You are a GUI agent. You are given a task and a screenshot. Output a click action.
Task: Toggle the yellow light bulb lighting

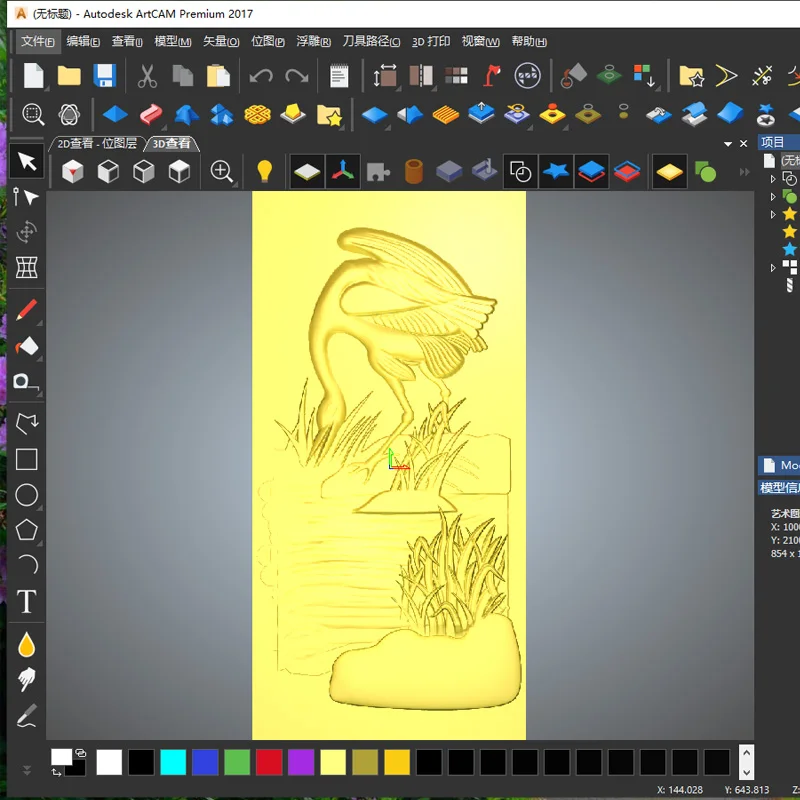264,172
